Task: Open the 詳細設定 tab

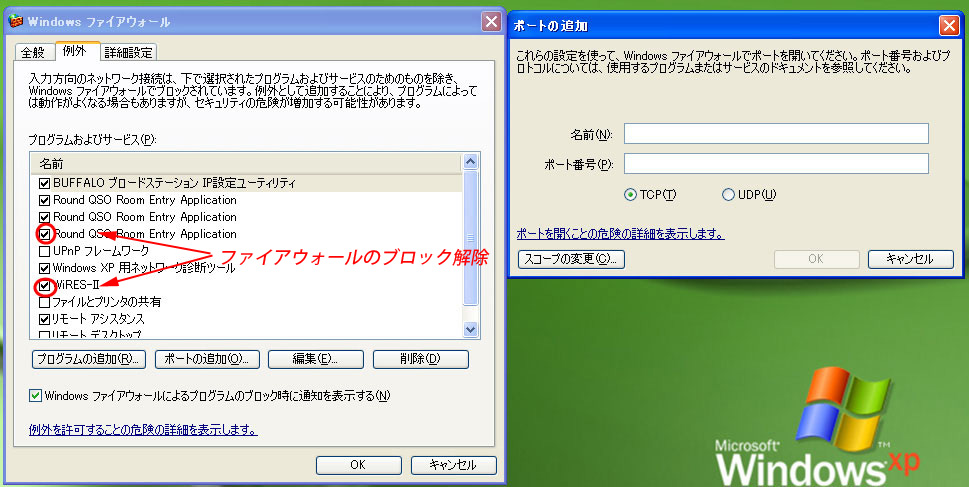Action: tap(129, 52)
